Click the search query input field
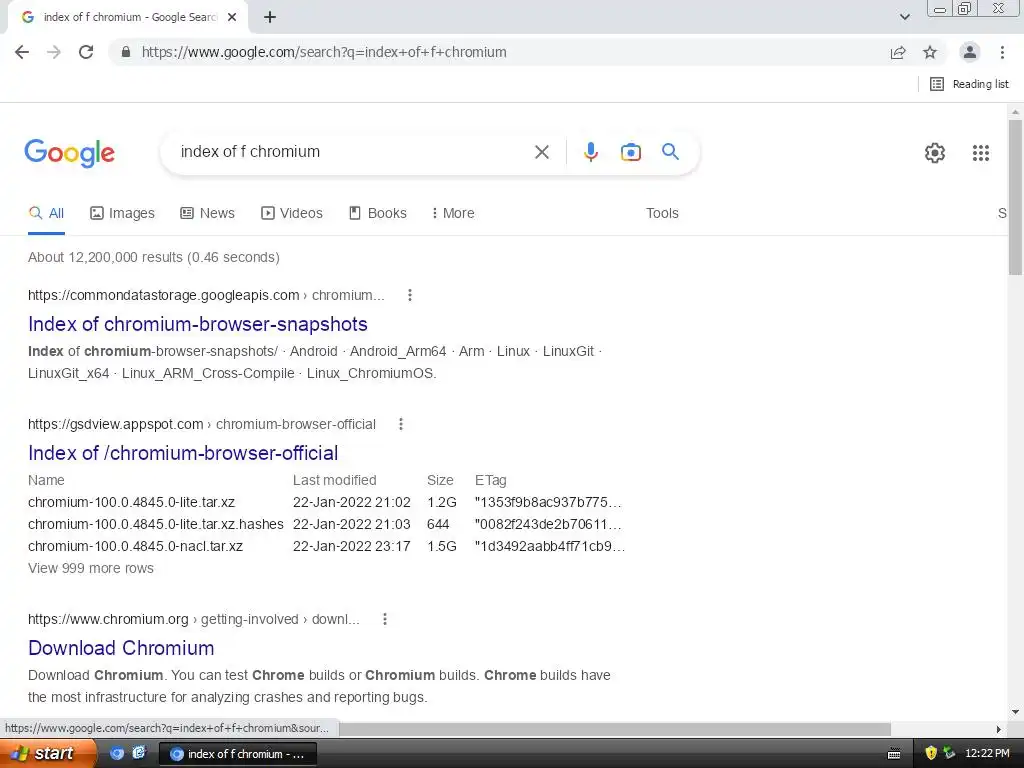1024x768 pixels. pyautogui.click(x=349, y=152)
